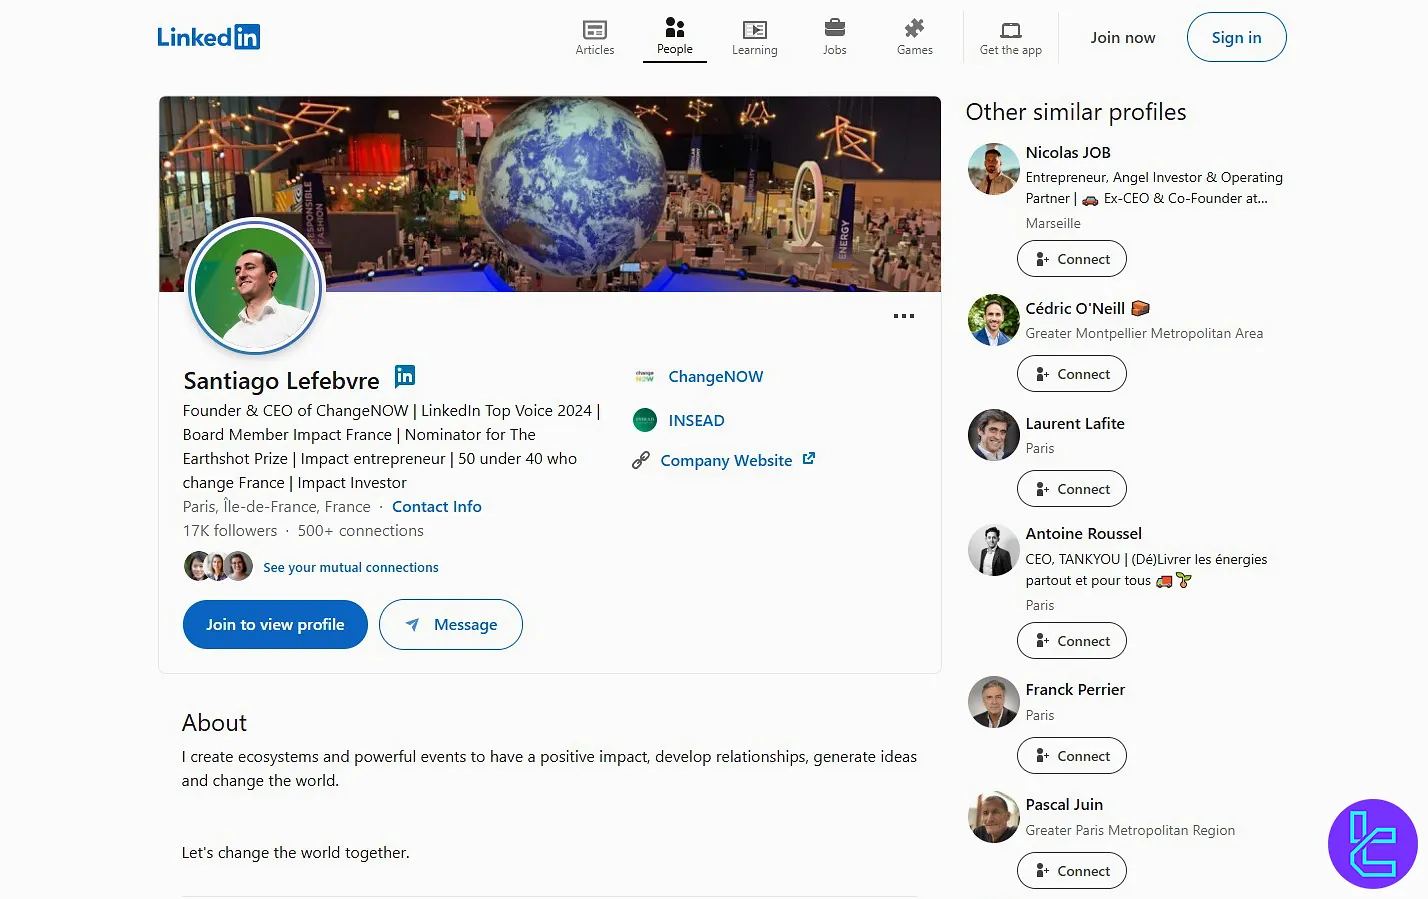Open the Jobs section

[835, 37]
